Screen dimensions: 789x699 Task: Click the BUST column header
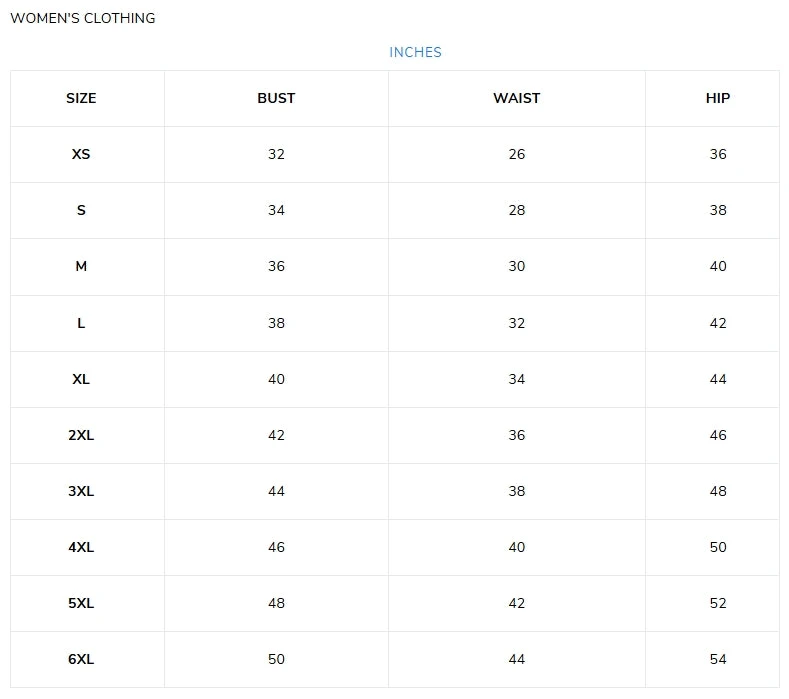pyautogui.click(x=276, y=98)
